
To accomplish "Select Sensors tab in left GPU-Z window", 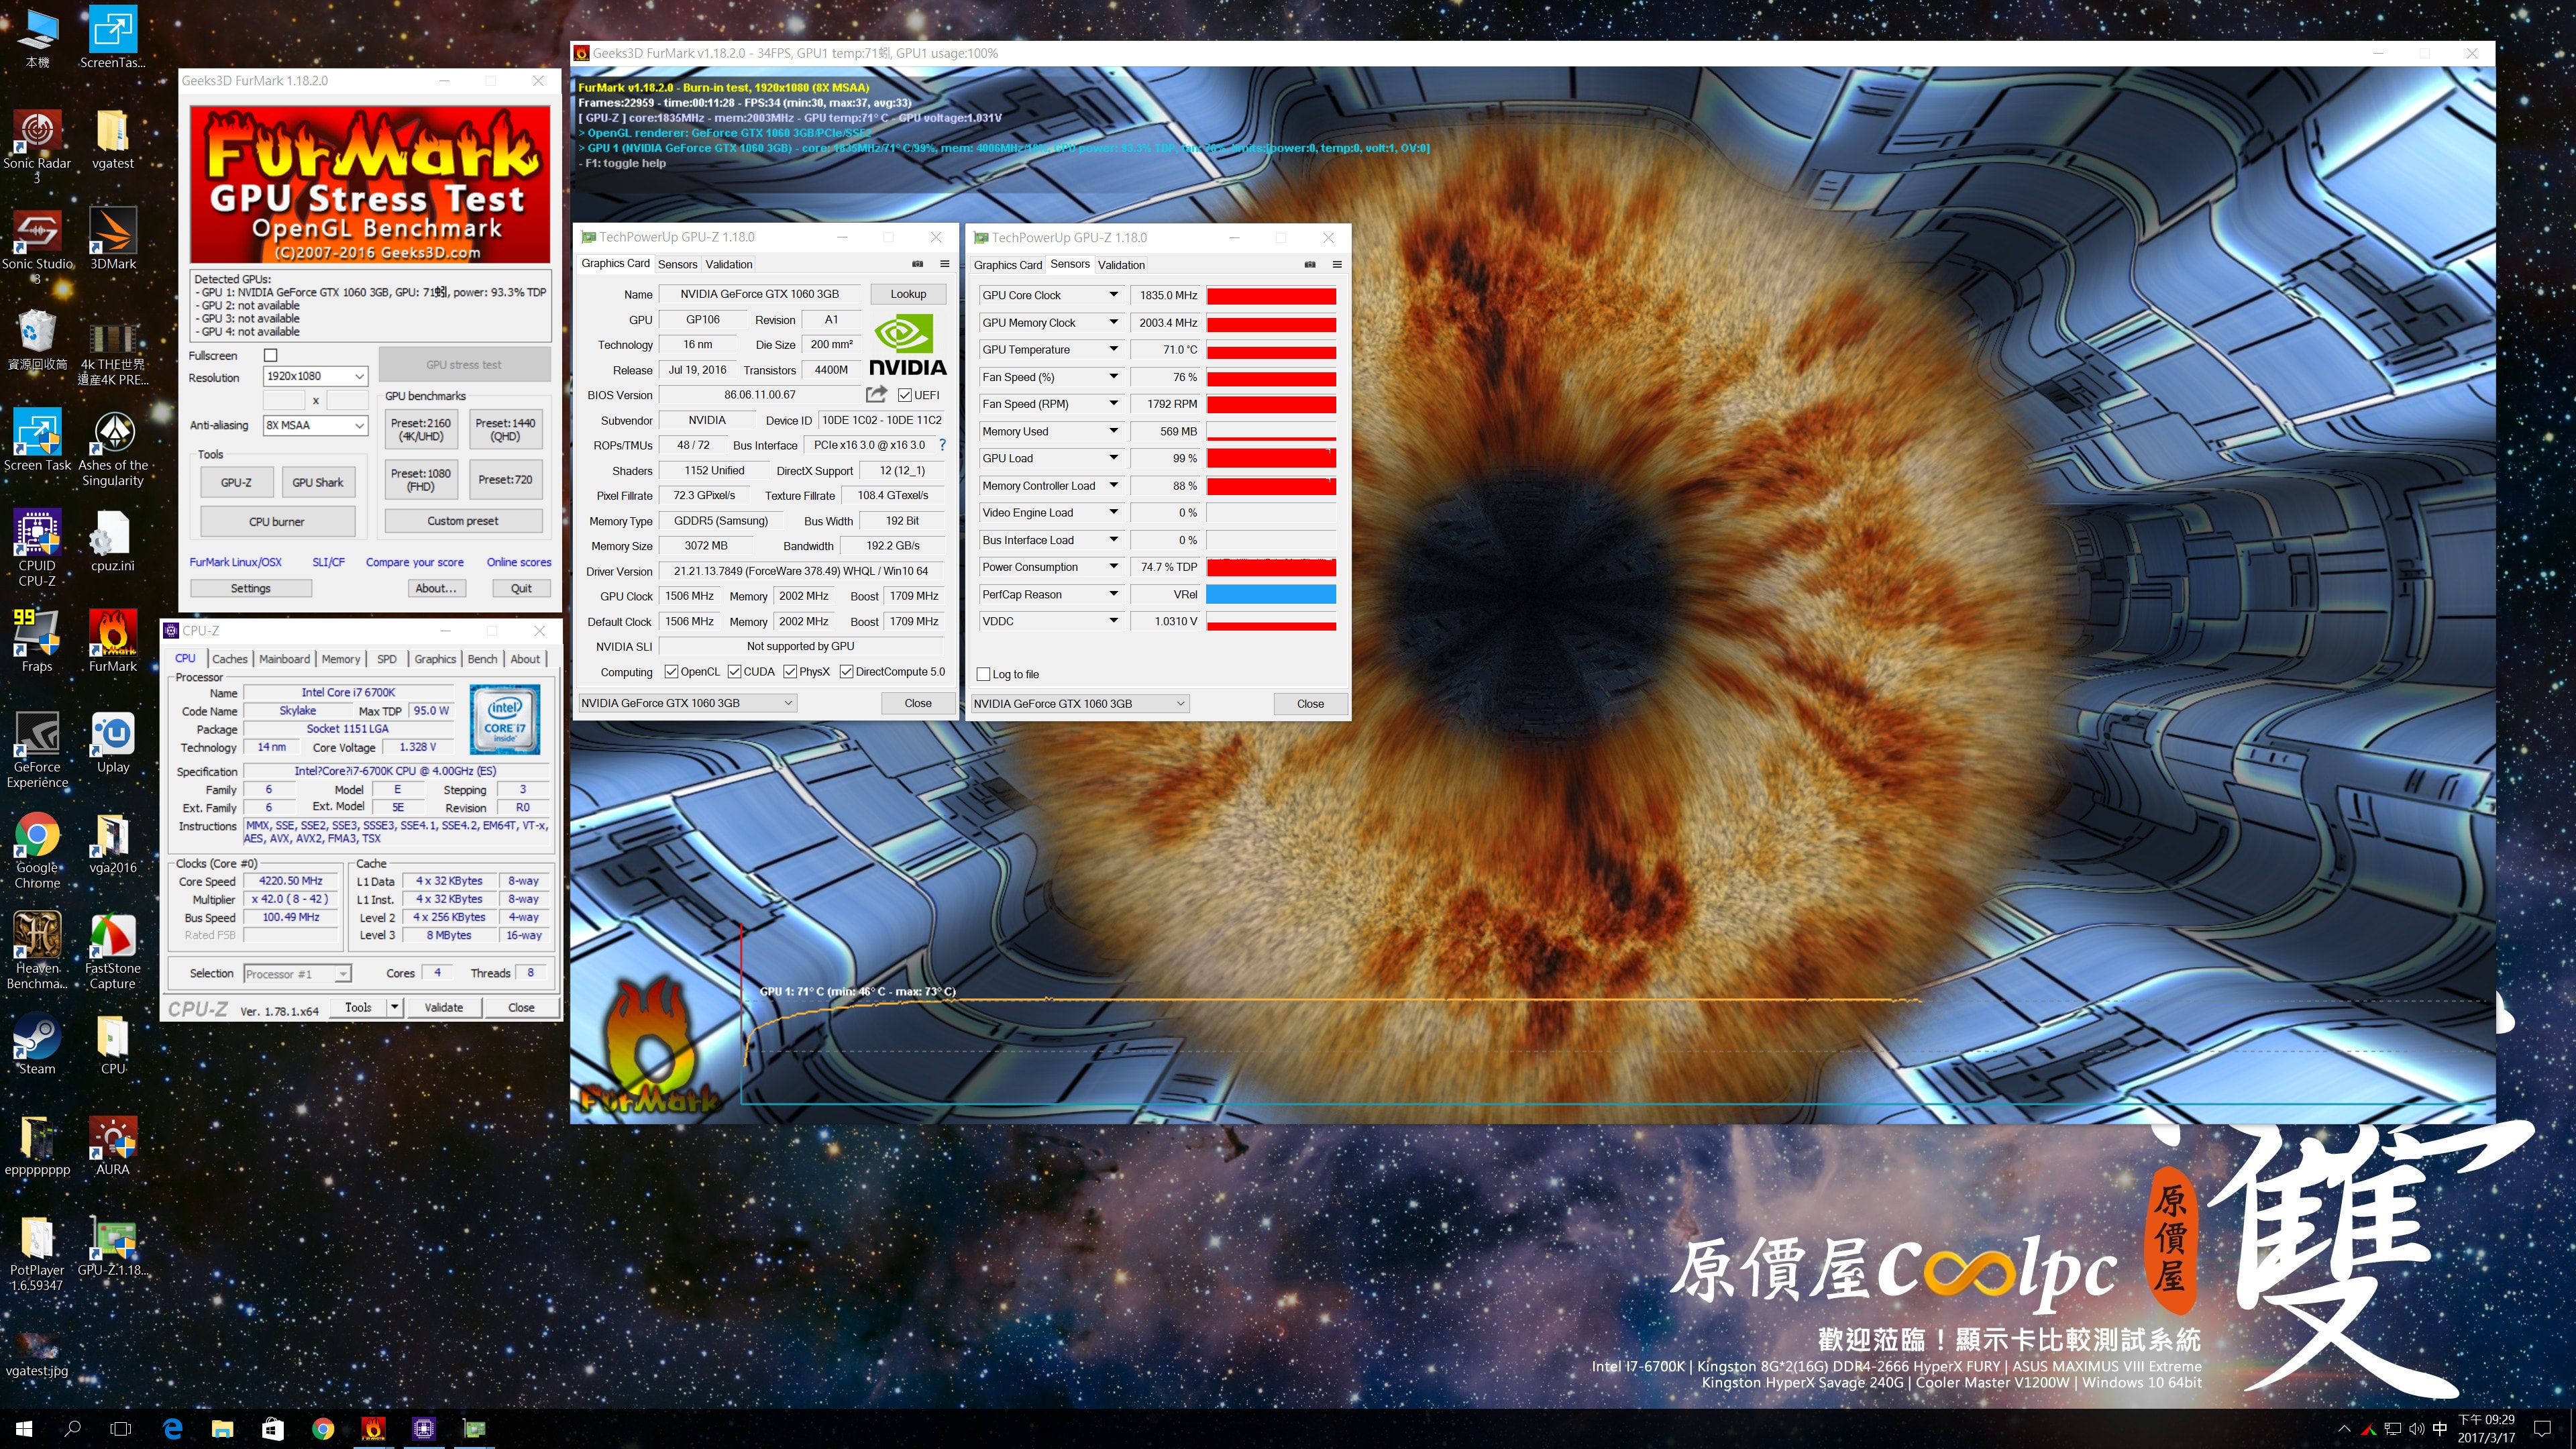I will tap(677, 264).
